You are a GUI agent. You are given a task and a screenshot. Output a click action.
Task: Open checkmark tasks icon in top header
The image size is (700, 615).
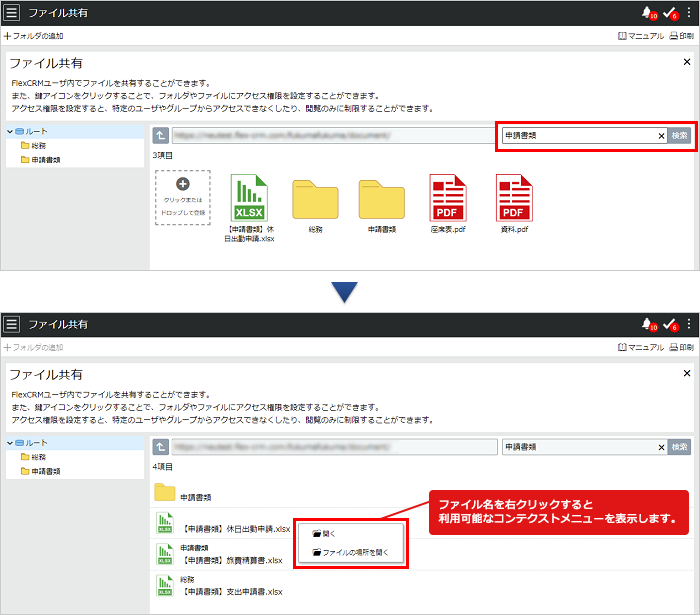[670, 13]
